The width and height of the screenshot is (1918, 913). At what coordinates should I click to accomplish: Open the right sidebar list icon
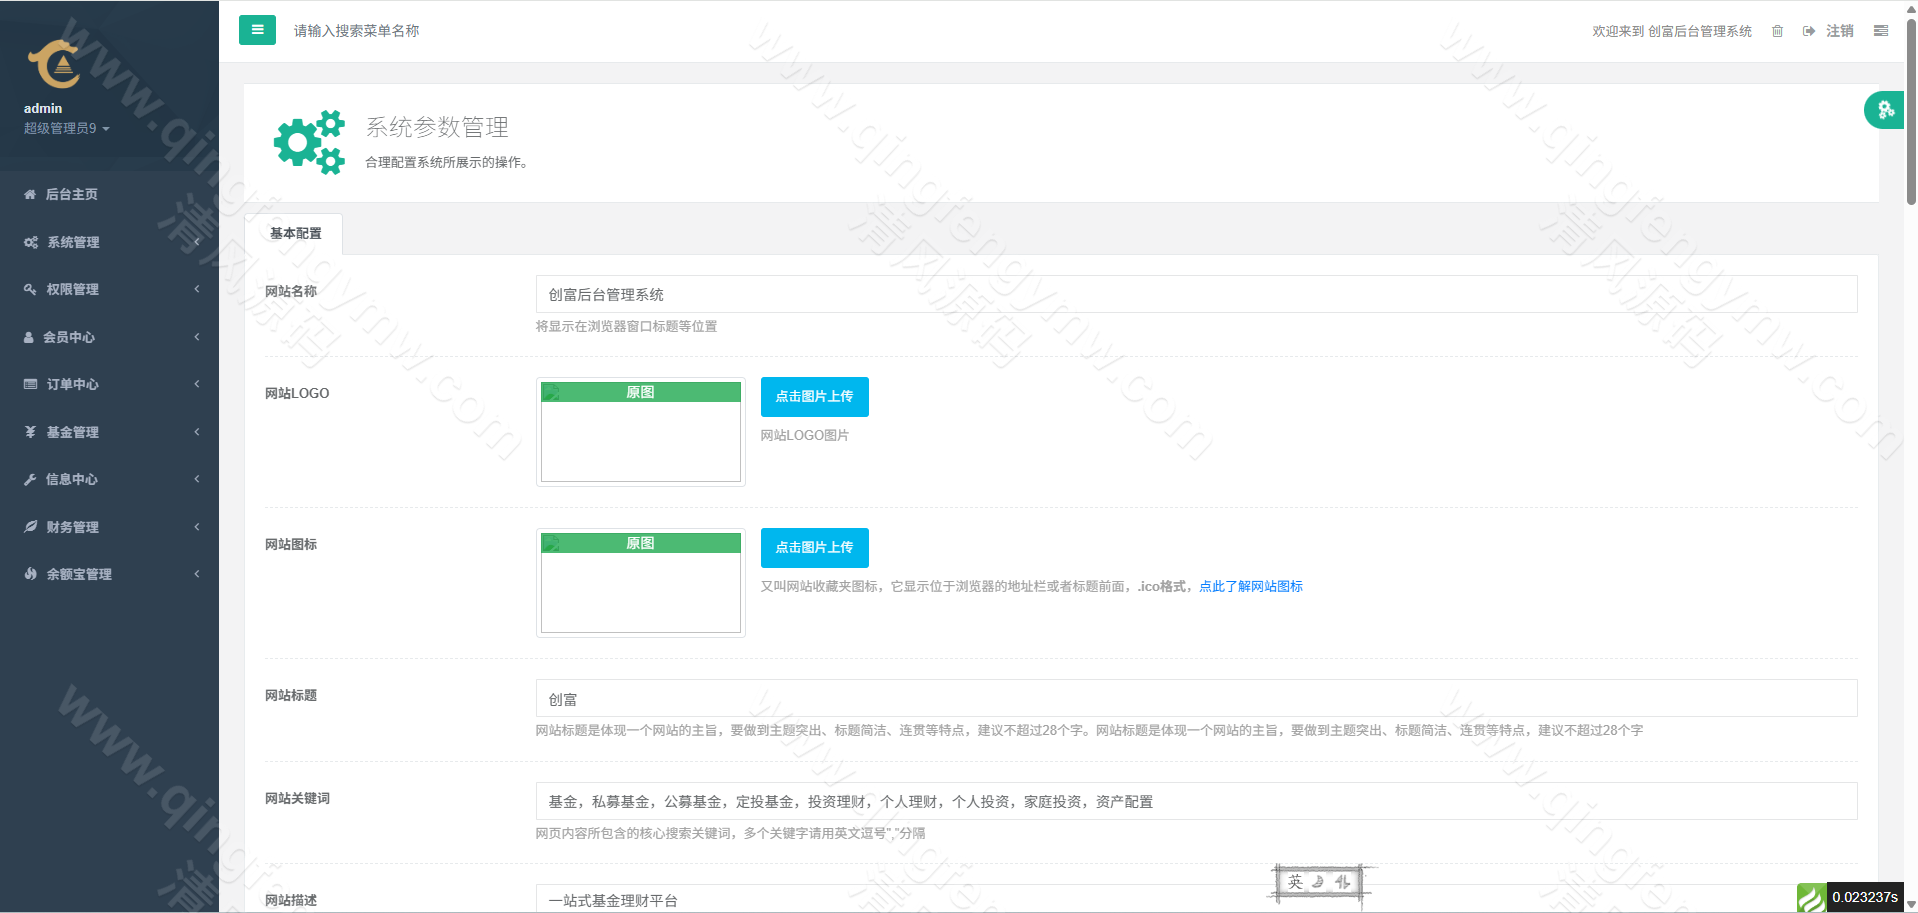[x=1881, y=31]
